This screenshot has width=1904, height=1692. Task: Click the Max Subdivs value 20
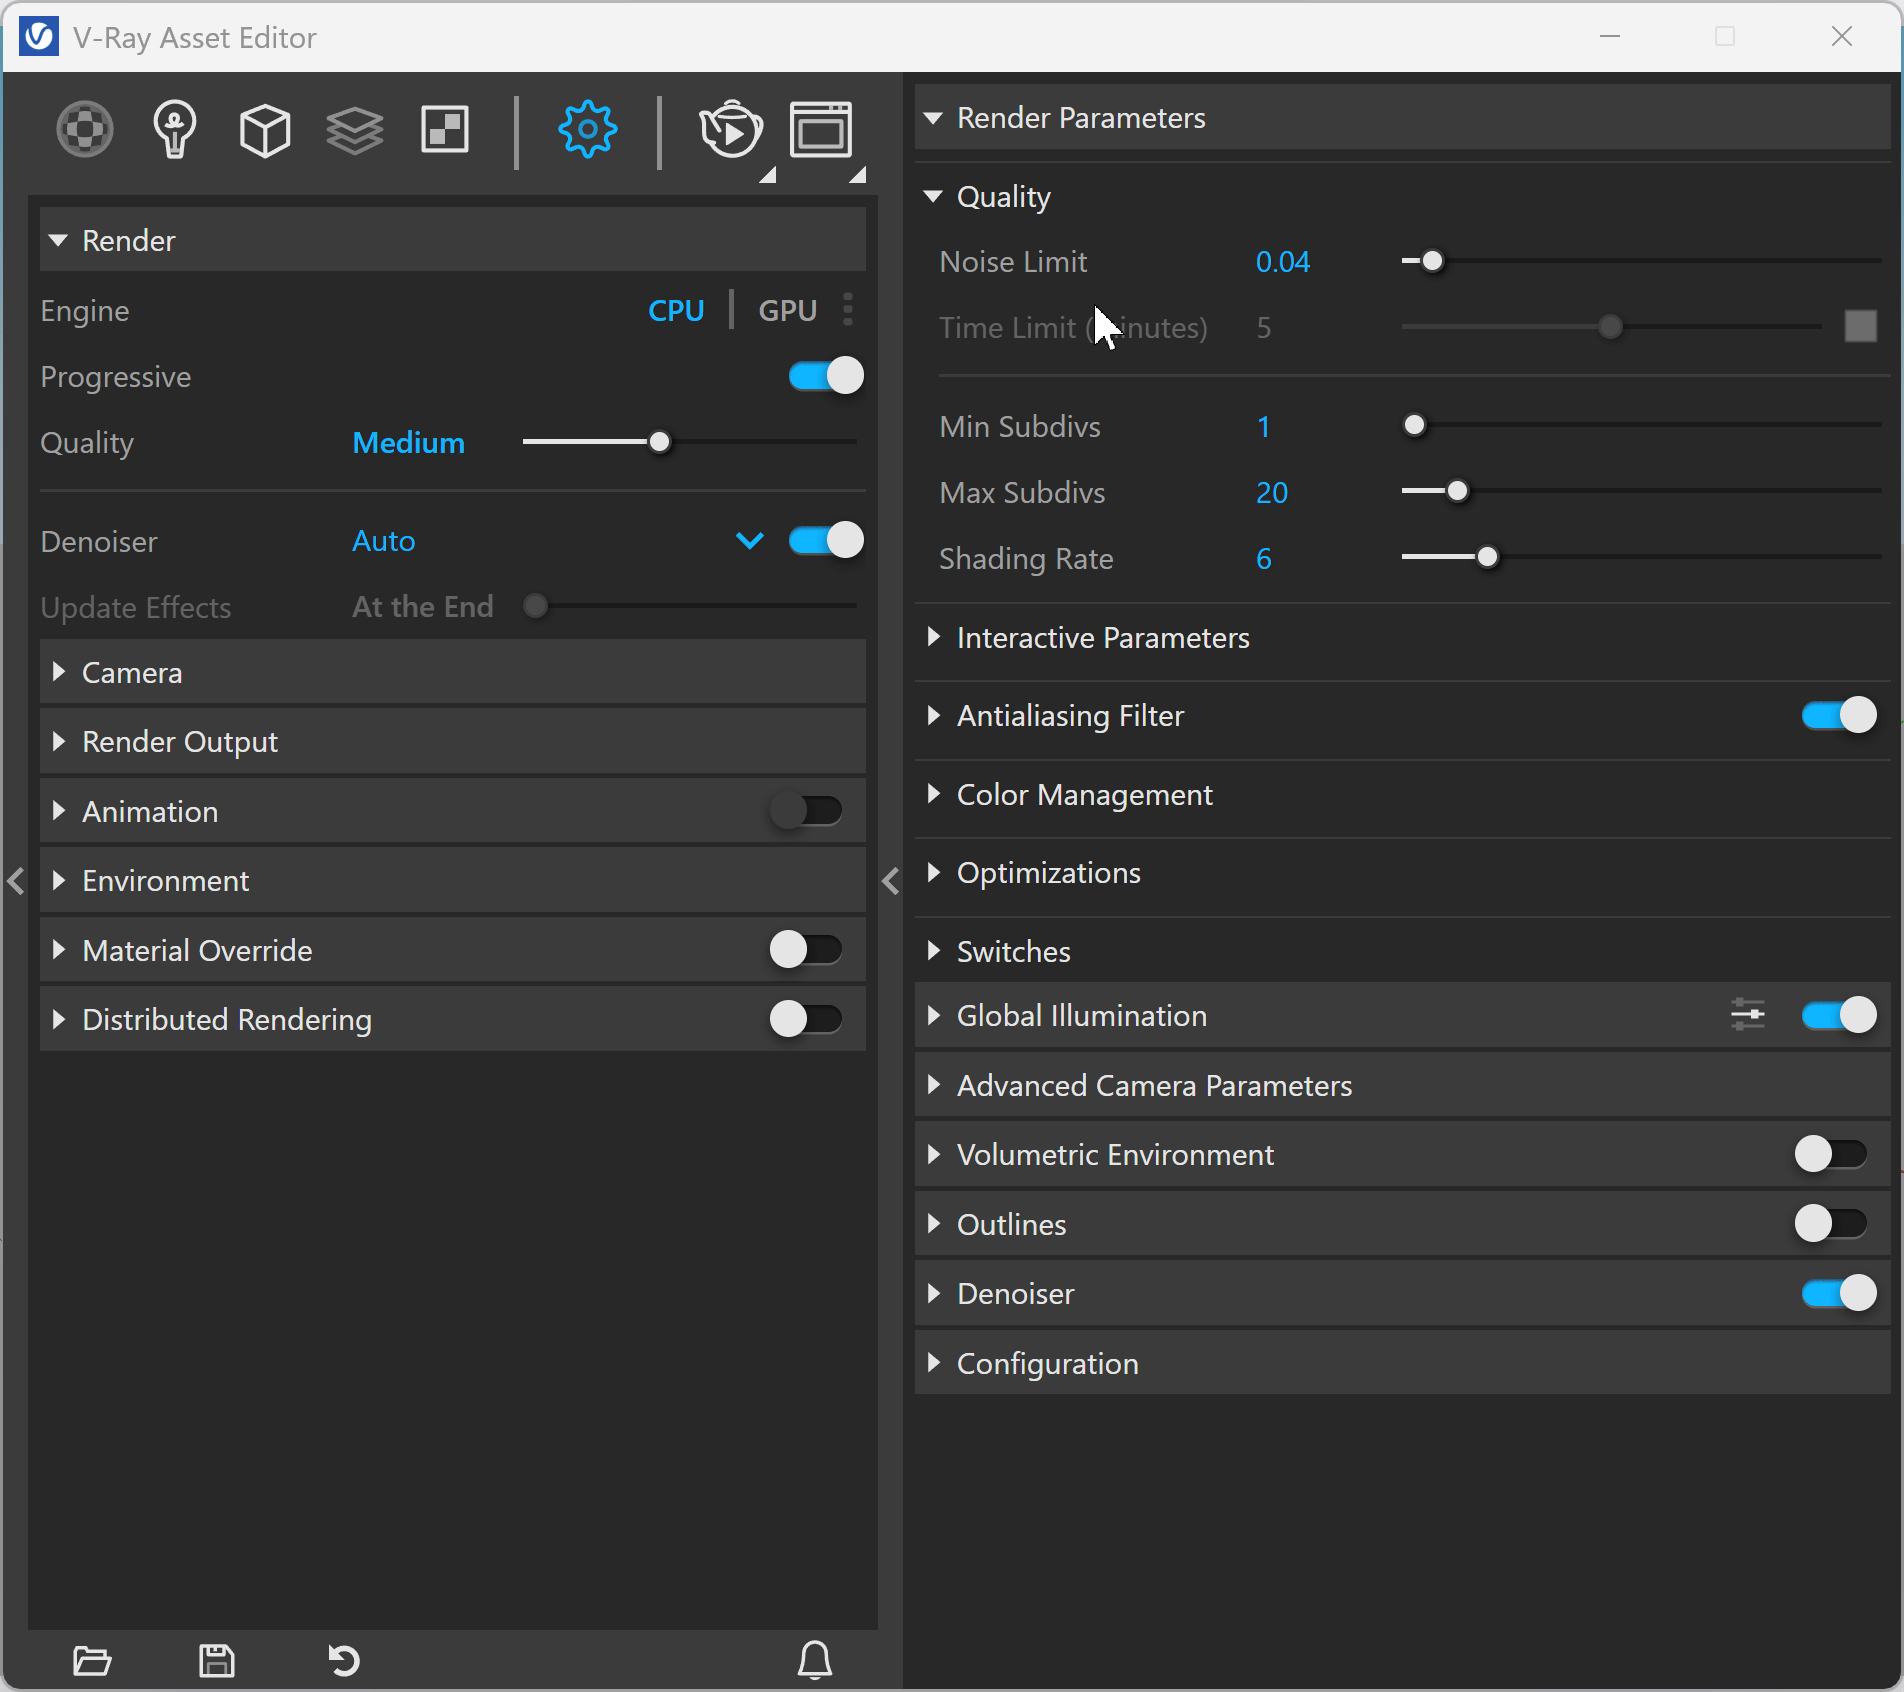(x=1272, y=493)
